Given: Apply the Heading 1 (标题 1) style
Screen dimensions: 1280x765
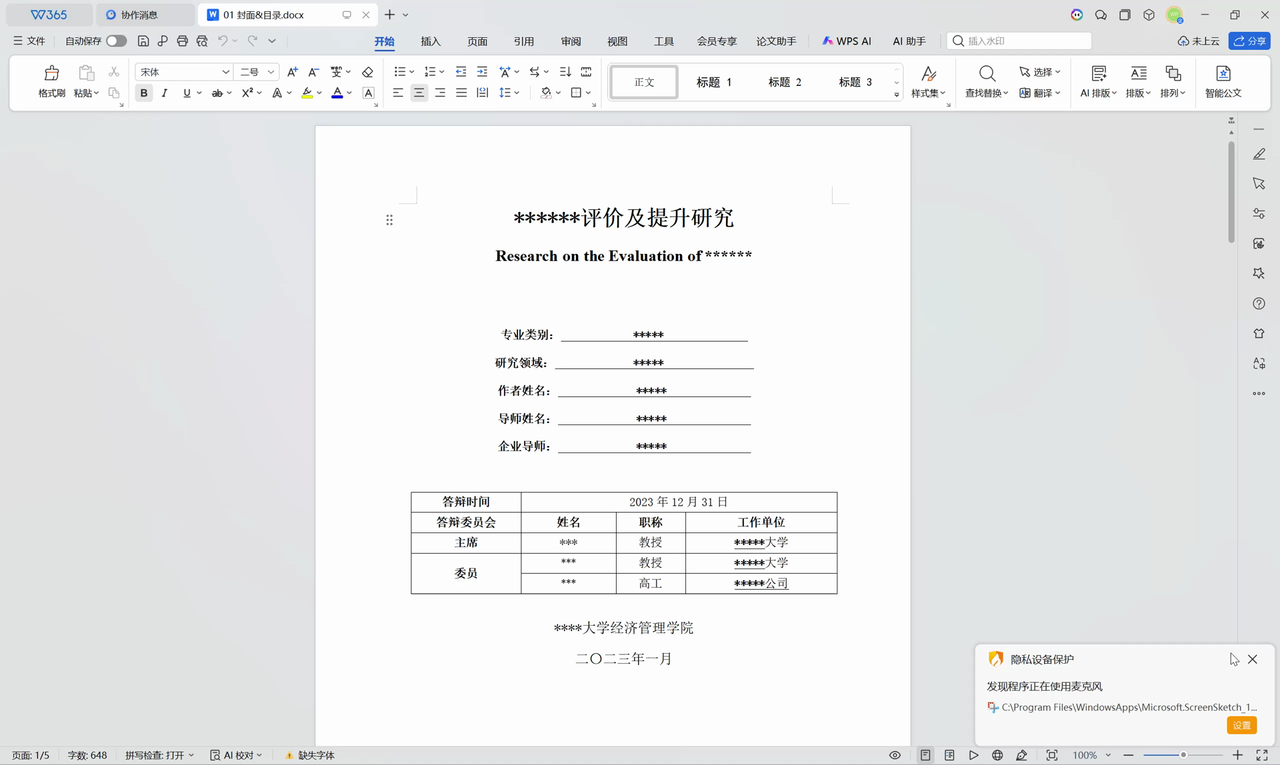Looking at the screenshot, I should pos(714,82).
